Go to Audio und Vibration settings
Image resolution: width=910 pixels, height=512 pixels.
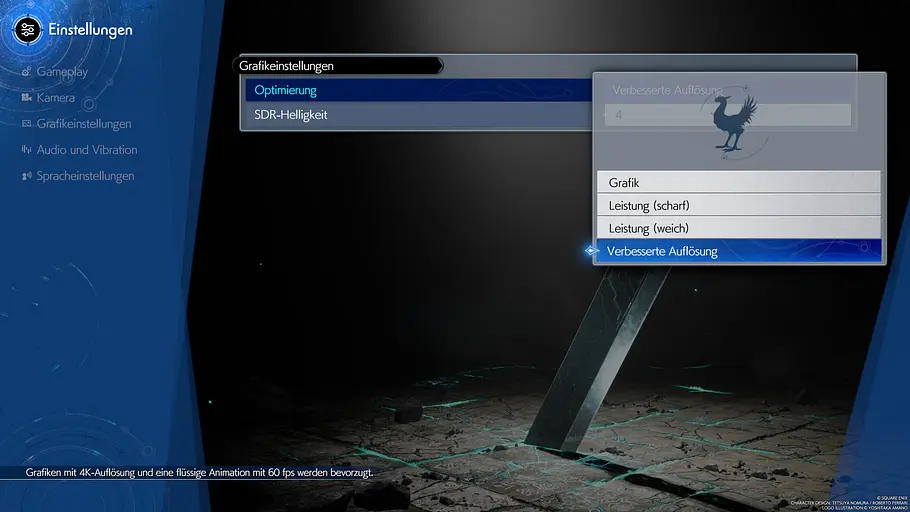point(87,150)
